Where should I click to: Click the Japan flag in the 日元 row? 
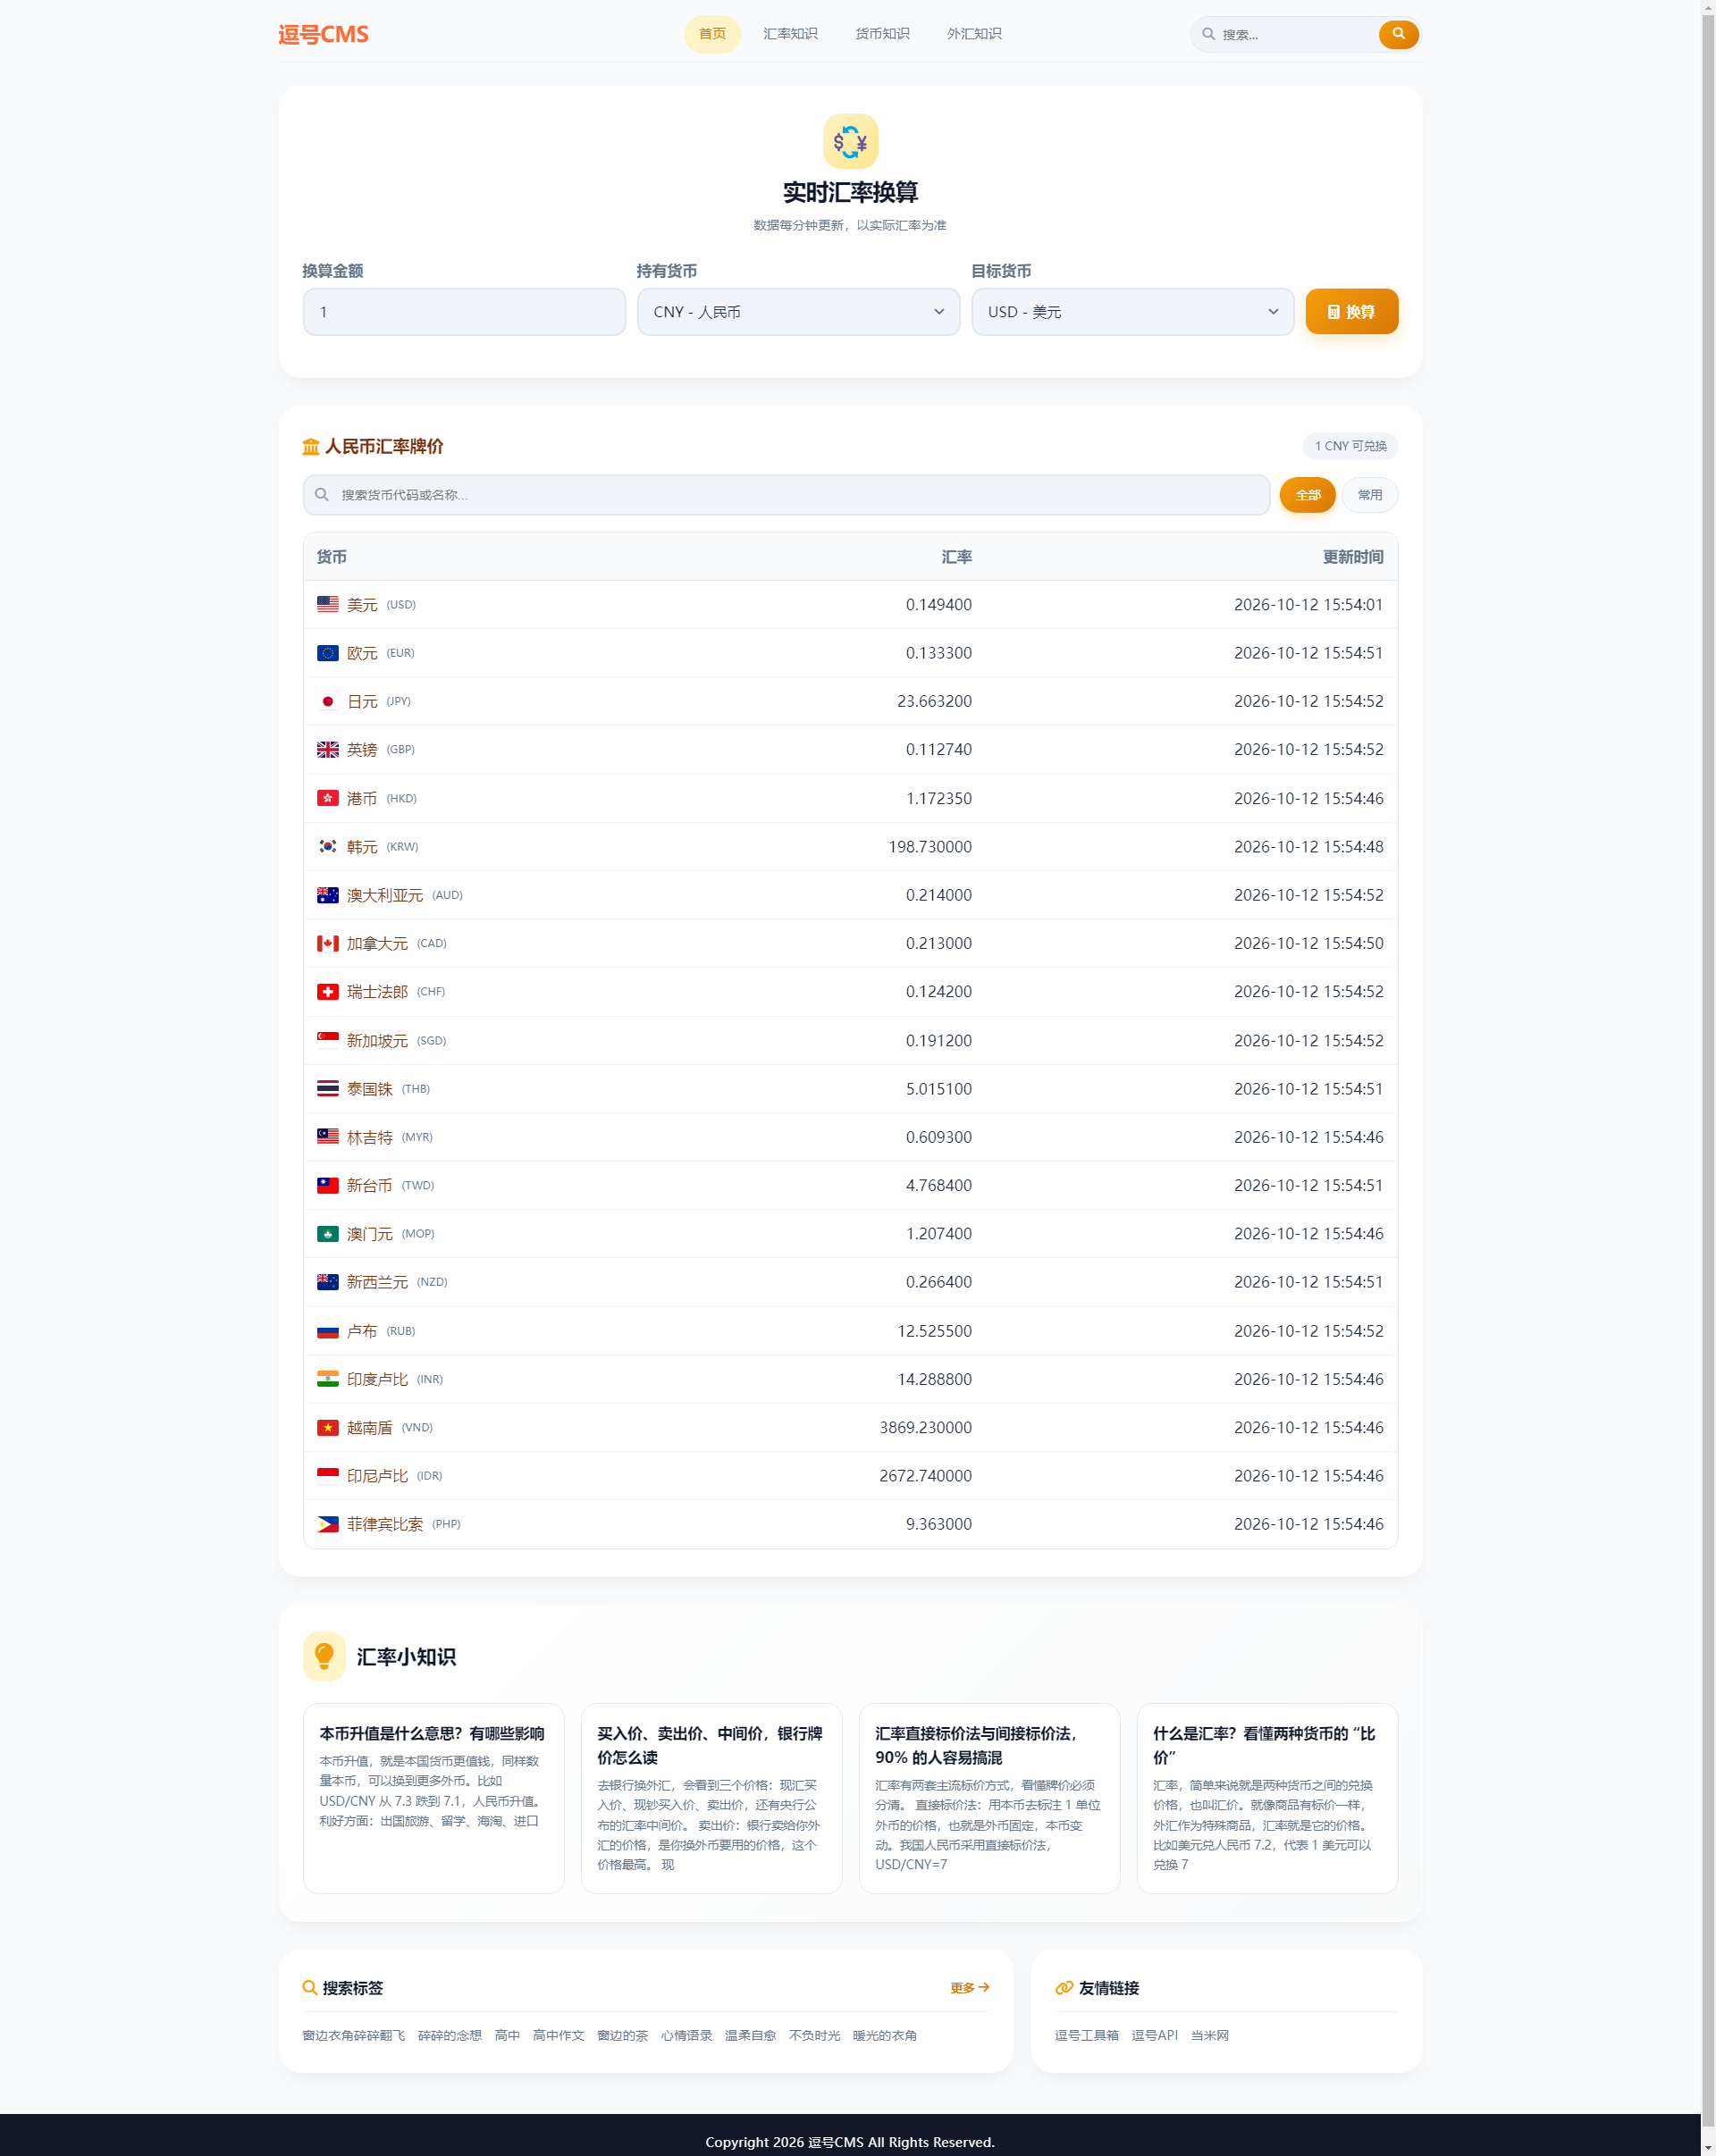pyautogui.click(x=328, y=701)
